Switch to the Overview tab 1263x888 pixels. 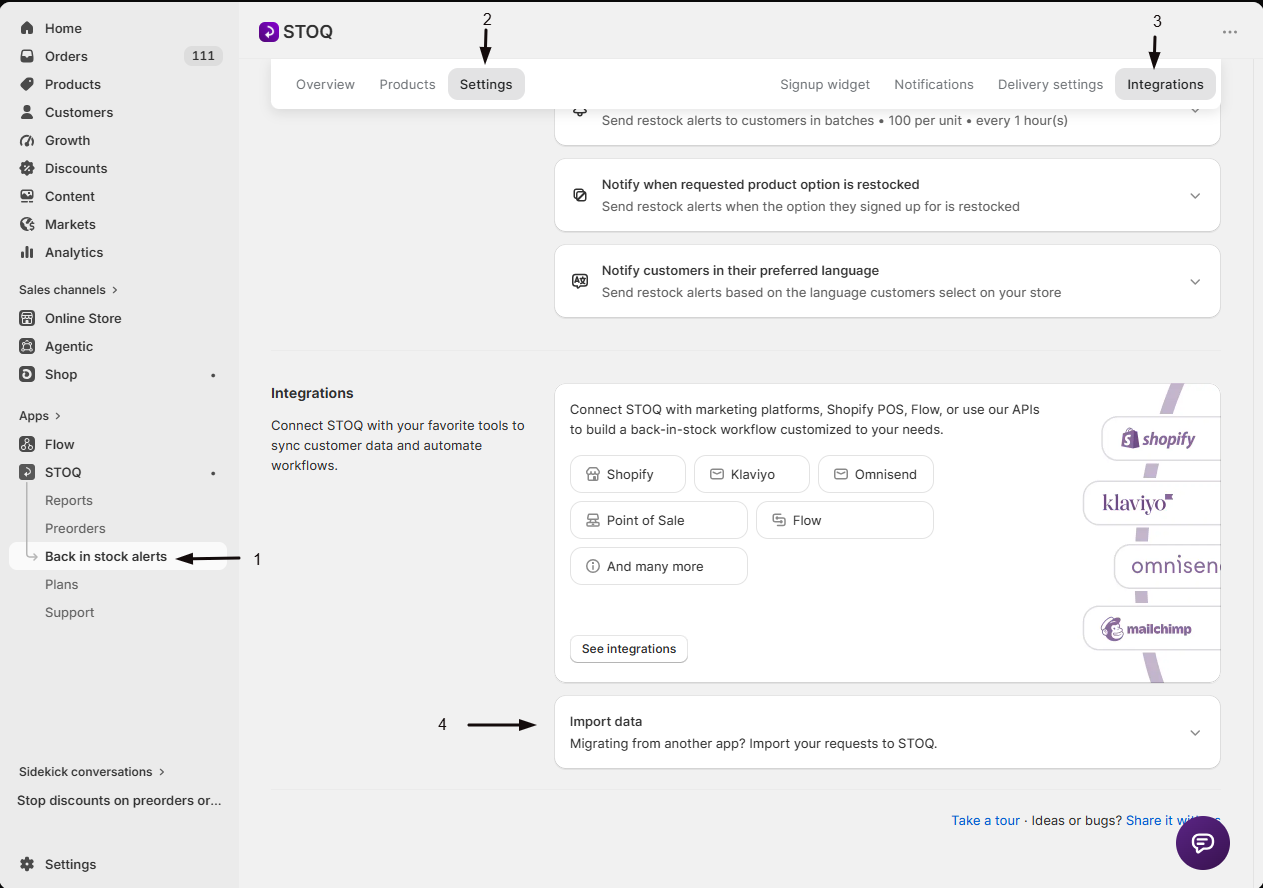click(325, 84)
